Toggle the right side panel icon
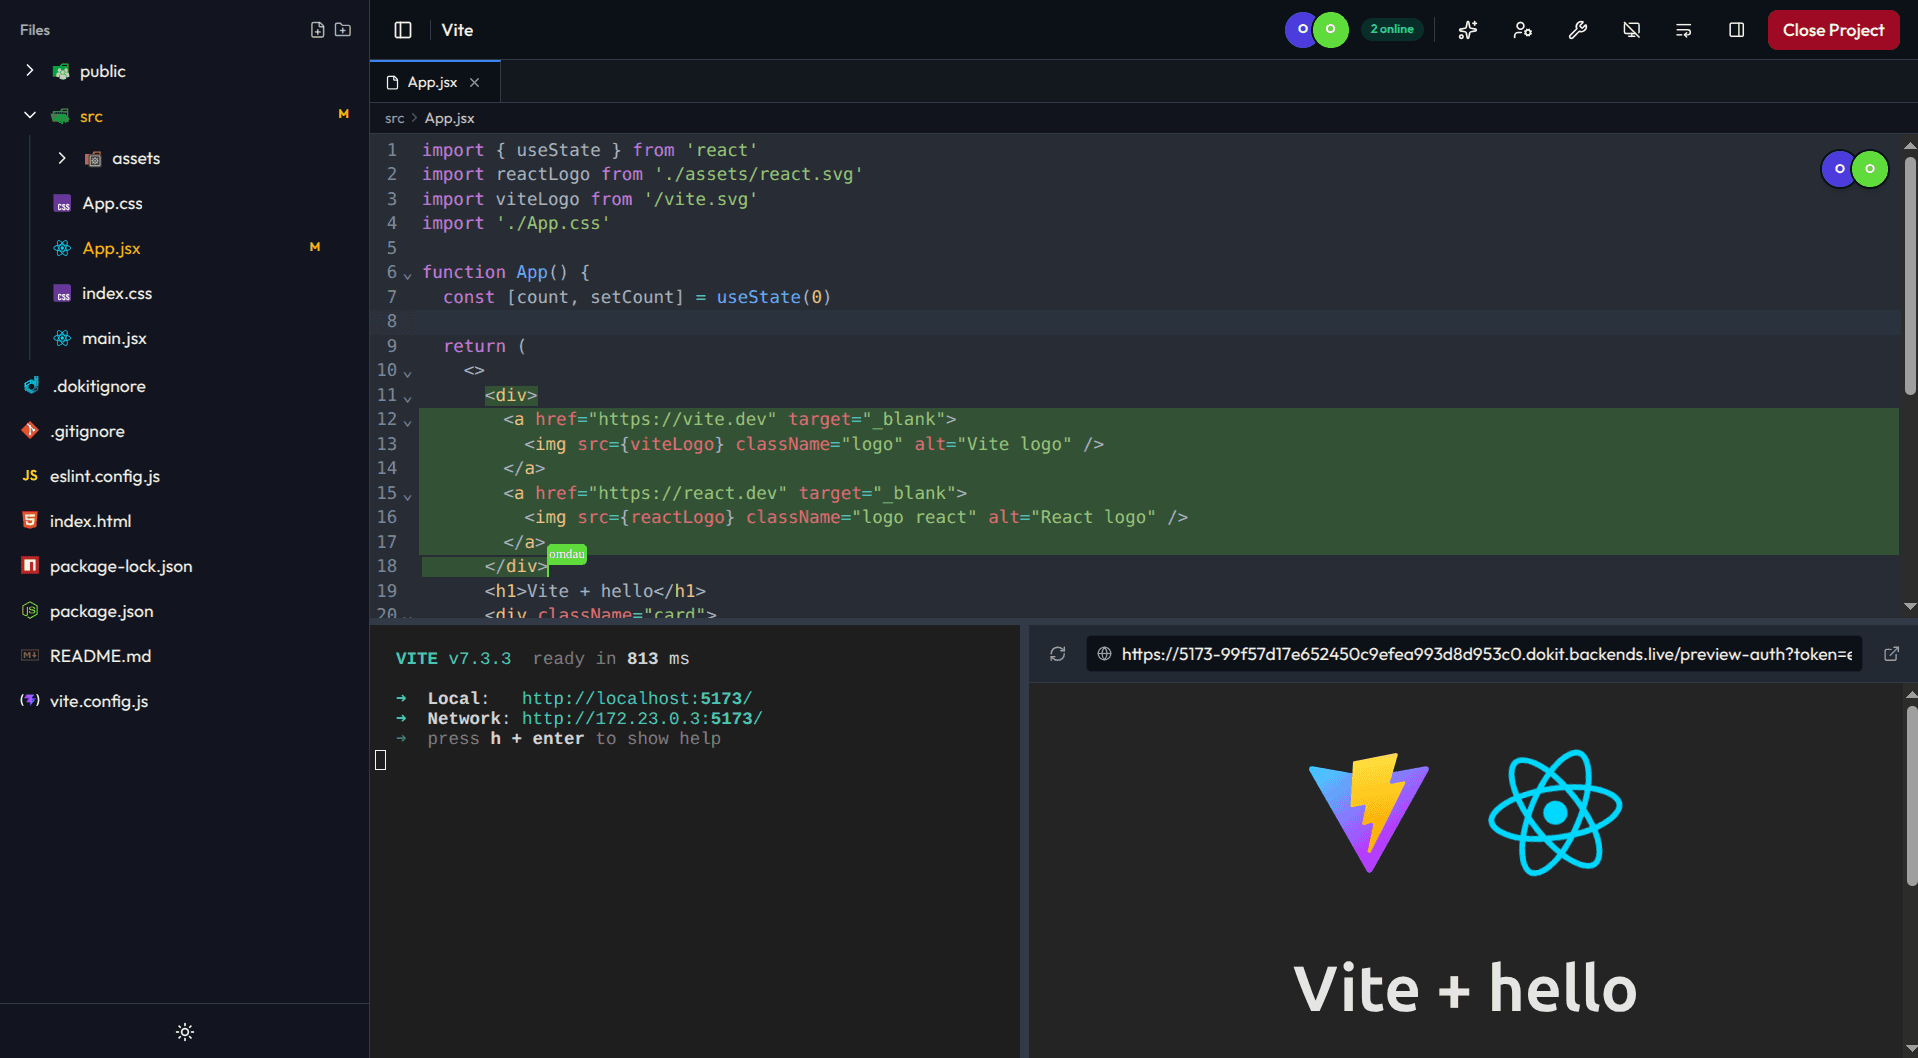Screen dimensions: 1918x1058 [1737, 30]
